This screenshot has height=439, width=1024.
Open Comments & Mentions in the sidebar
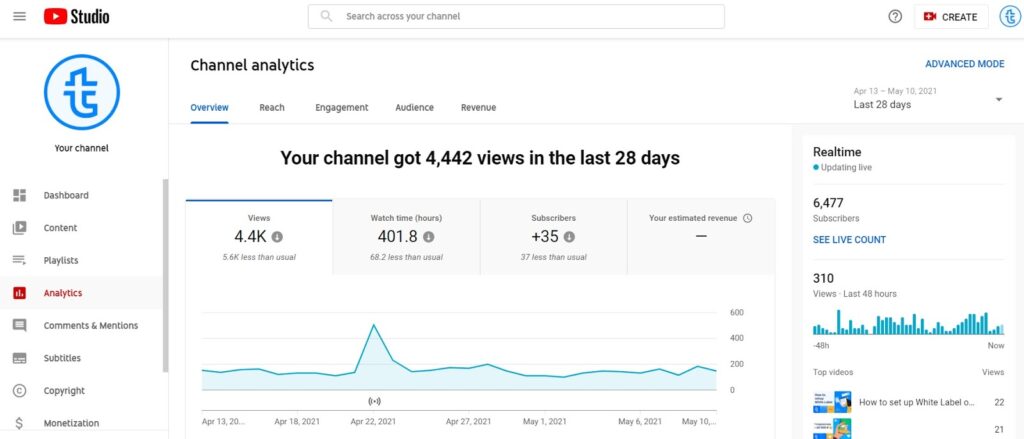coord(90,326)
